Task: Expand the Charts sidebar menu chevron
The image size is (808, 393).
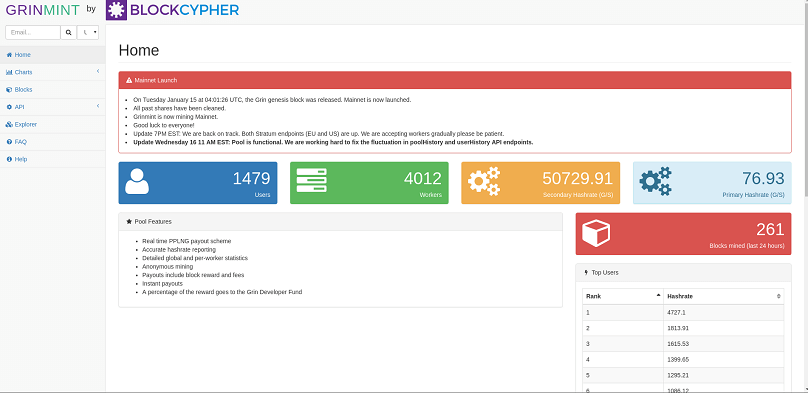Action: click(x=98, y=72)
